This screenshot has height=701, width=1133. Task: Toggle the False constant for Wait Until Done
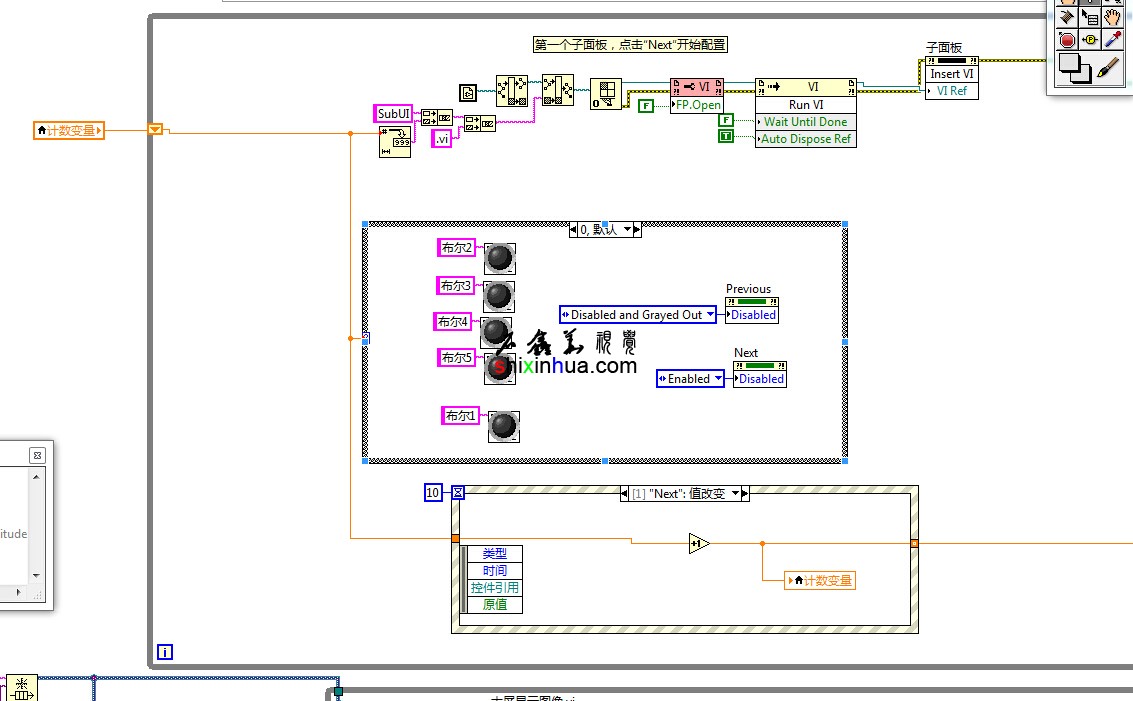(726, 120)
